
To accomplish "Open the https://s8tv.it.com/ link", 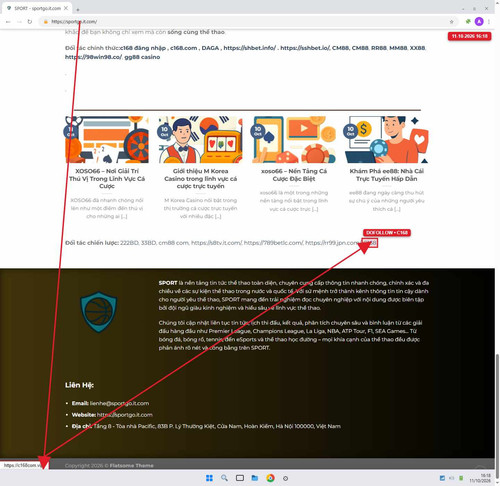I will 217,243.
